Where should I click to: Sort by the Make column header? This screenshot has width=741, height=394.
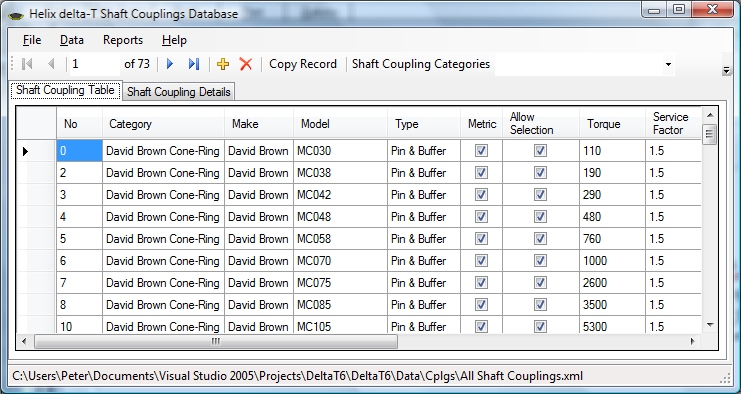point(259,123)
